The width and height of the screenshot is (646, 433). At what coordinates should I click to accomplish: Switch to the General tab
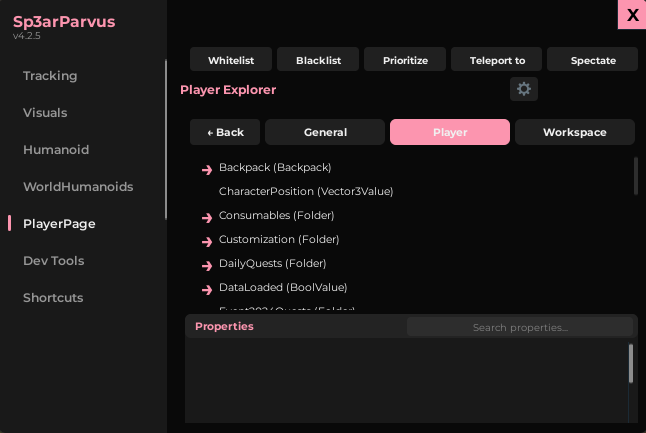click(x=325, y=132)
